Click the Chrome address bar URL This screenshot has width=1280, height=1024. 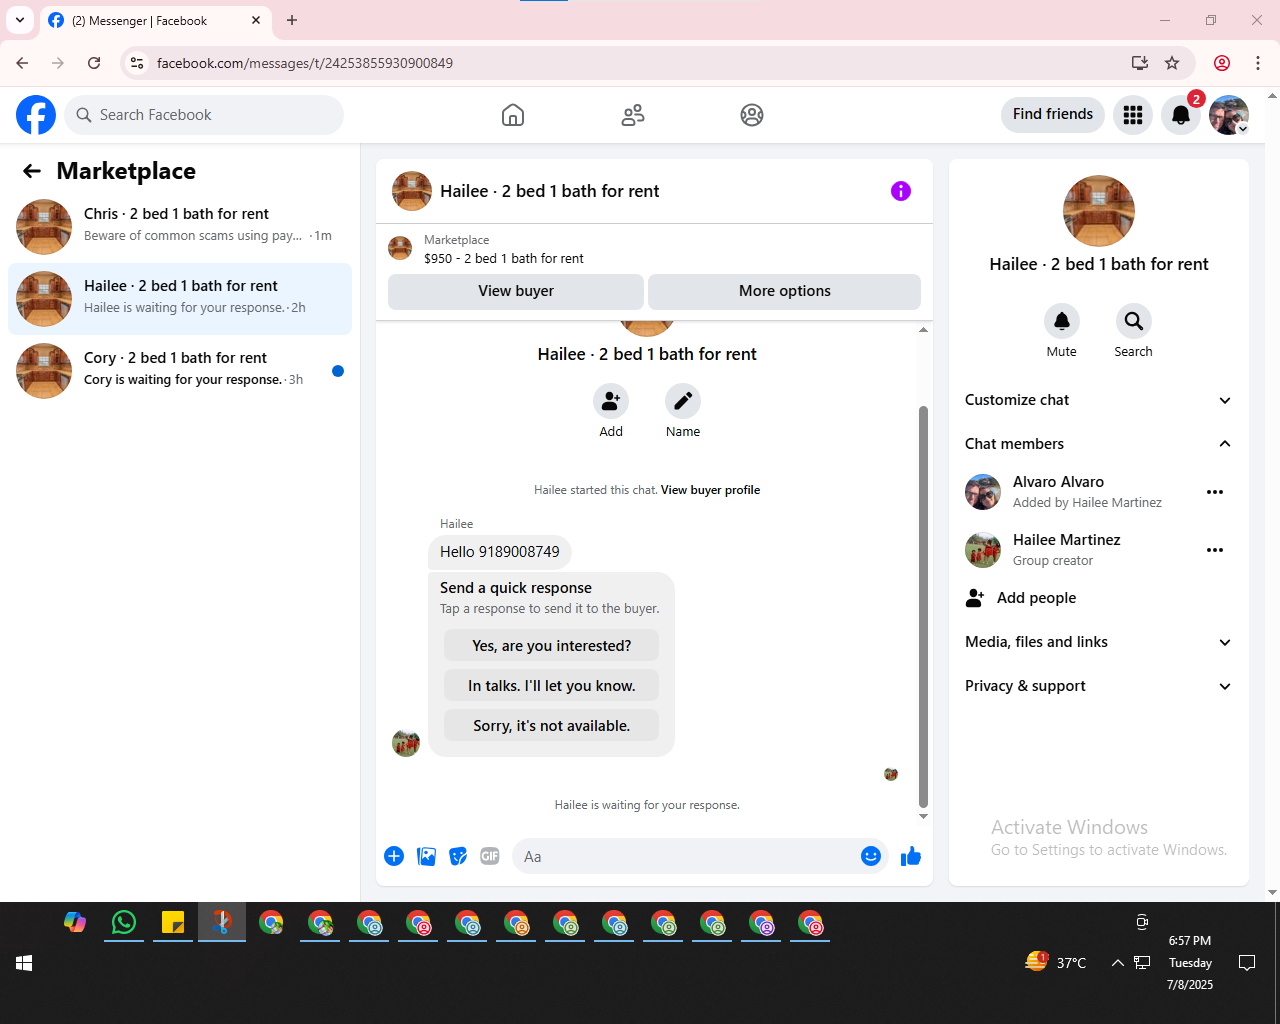305,63
